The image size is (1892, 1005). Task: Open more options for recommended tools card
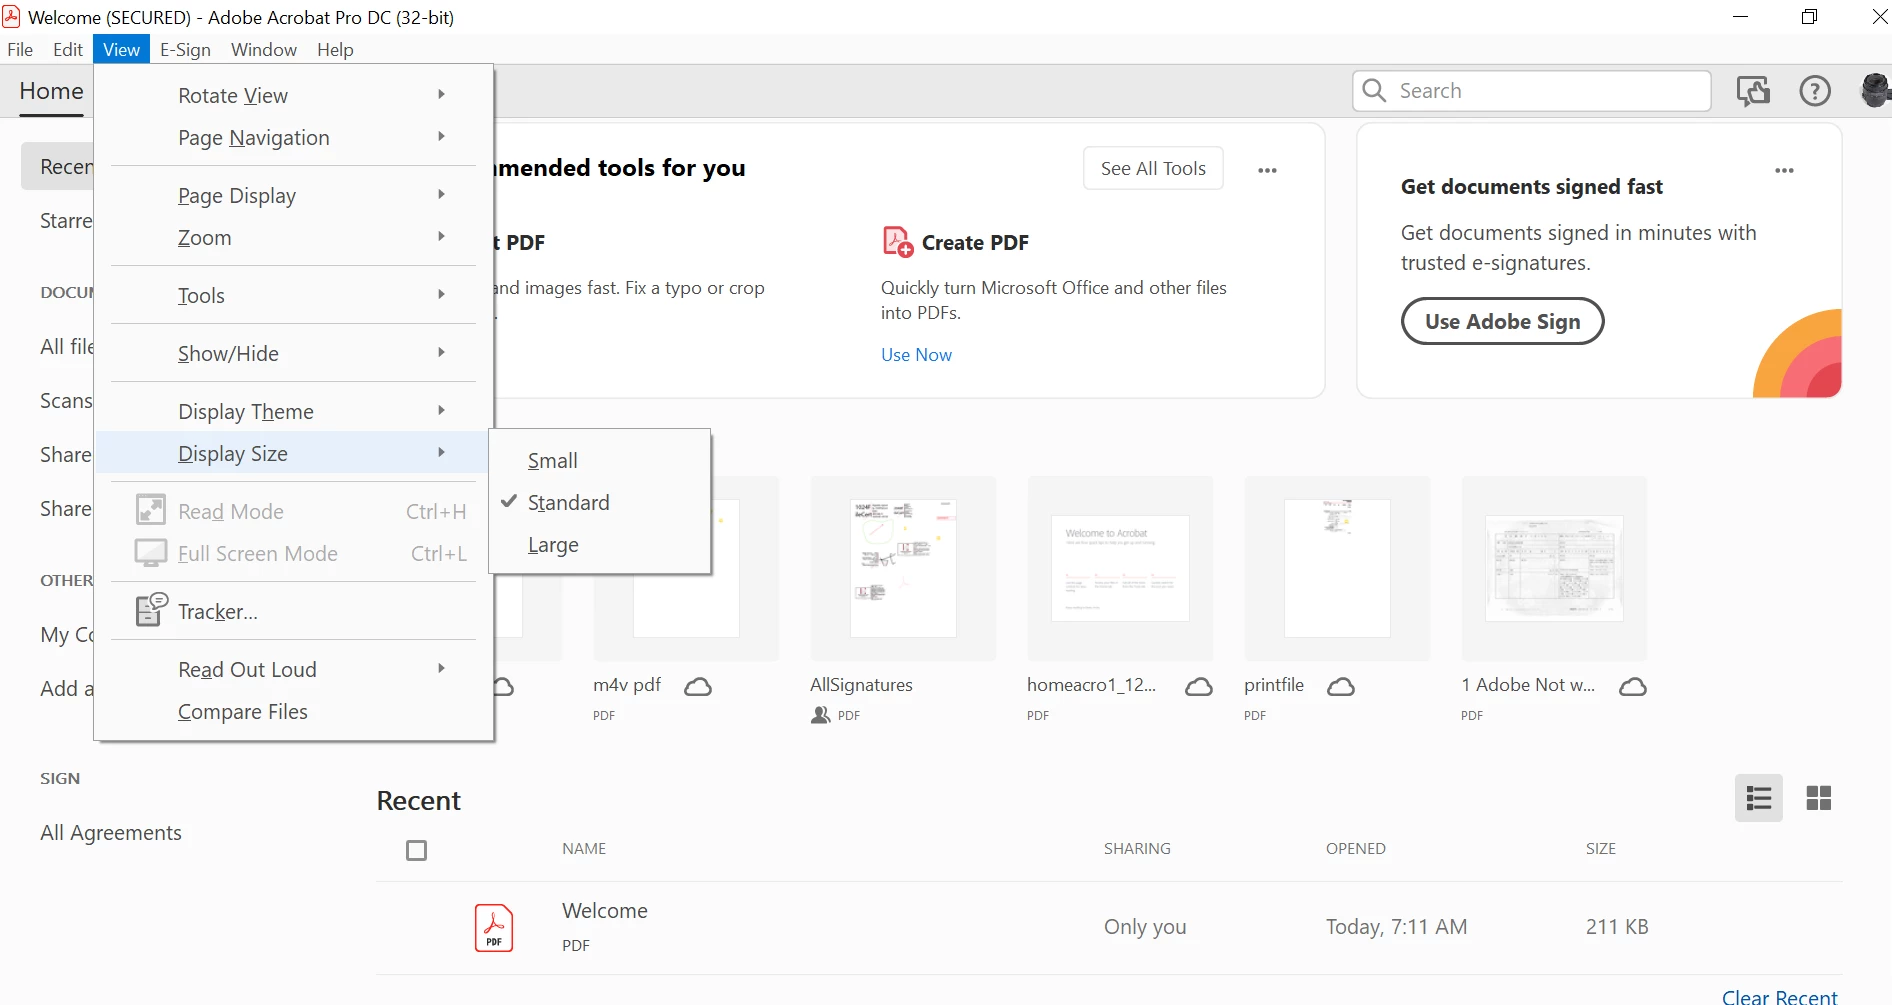pos(1267,170)
